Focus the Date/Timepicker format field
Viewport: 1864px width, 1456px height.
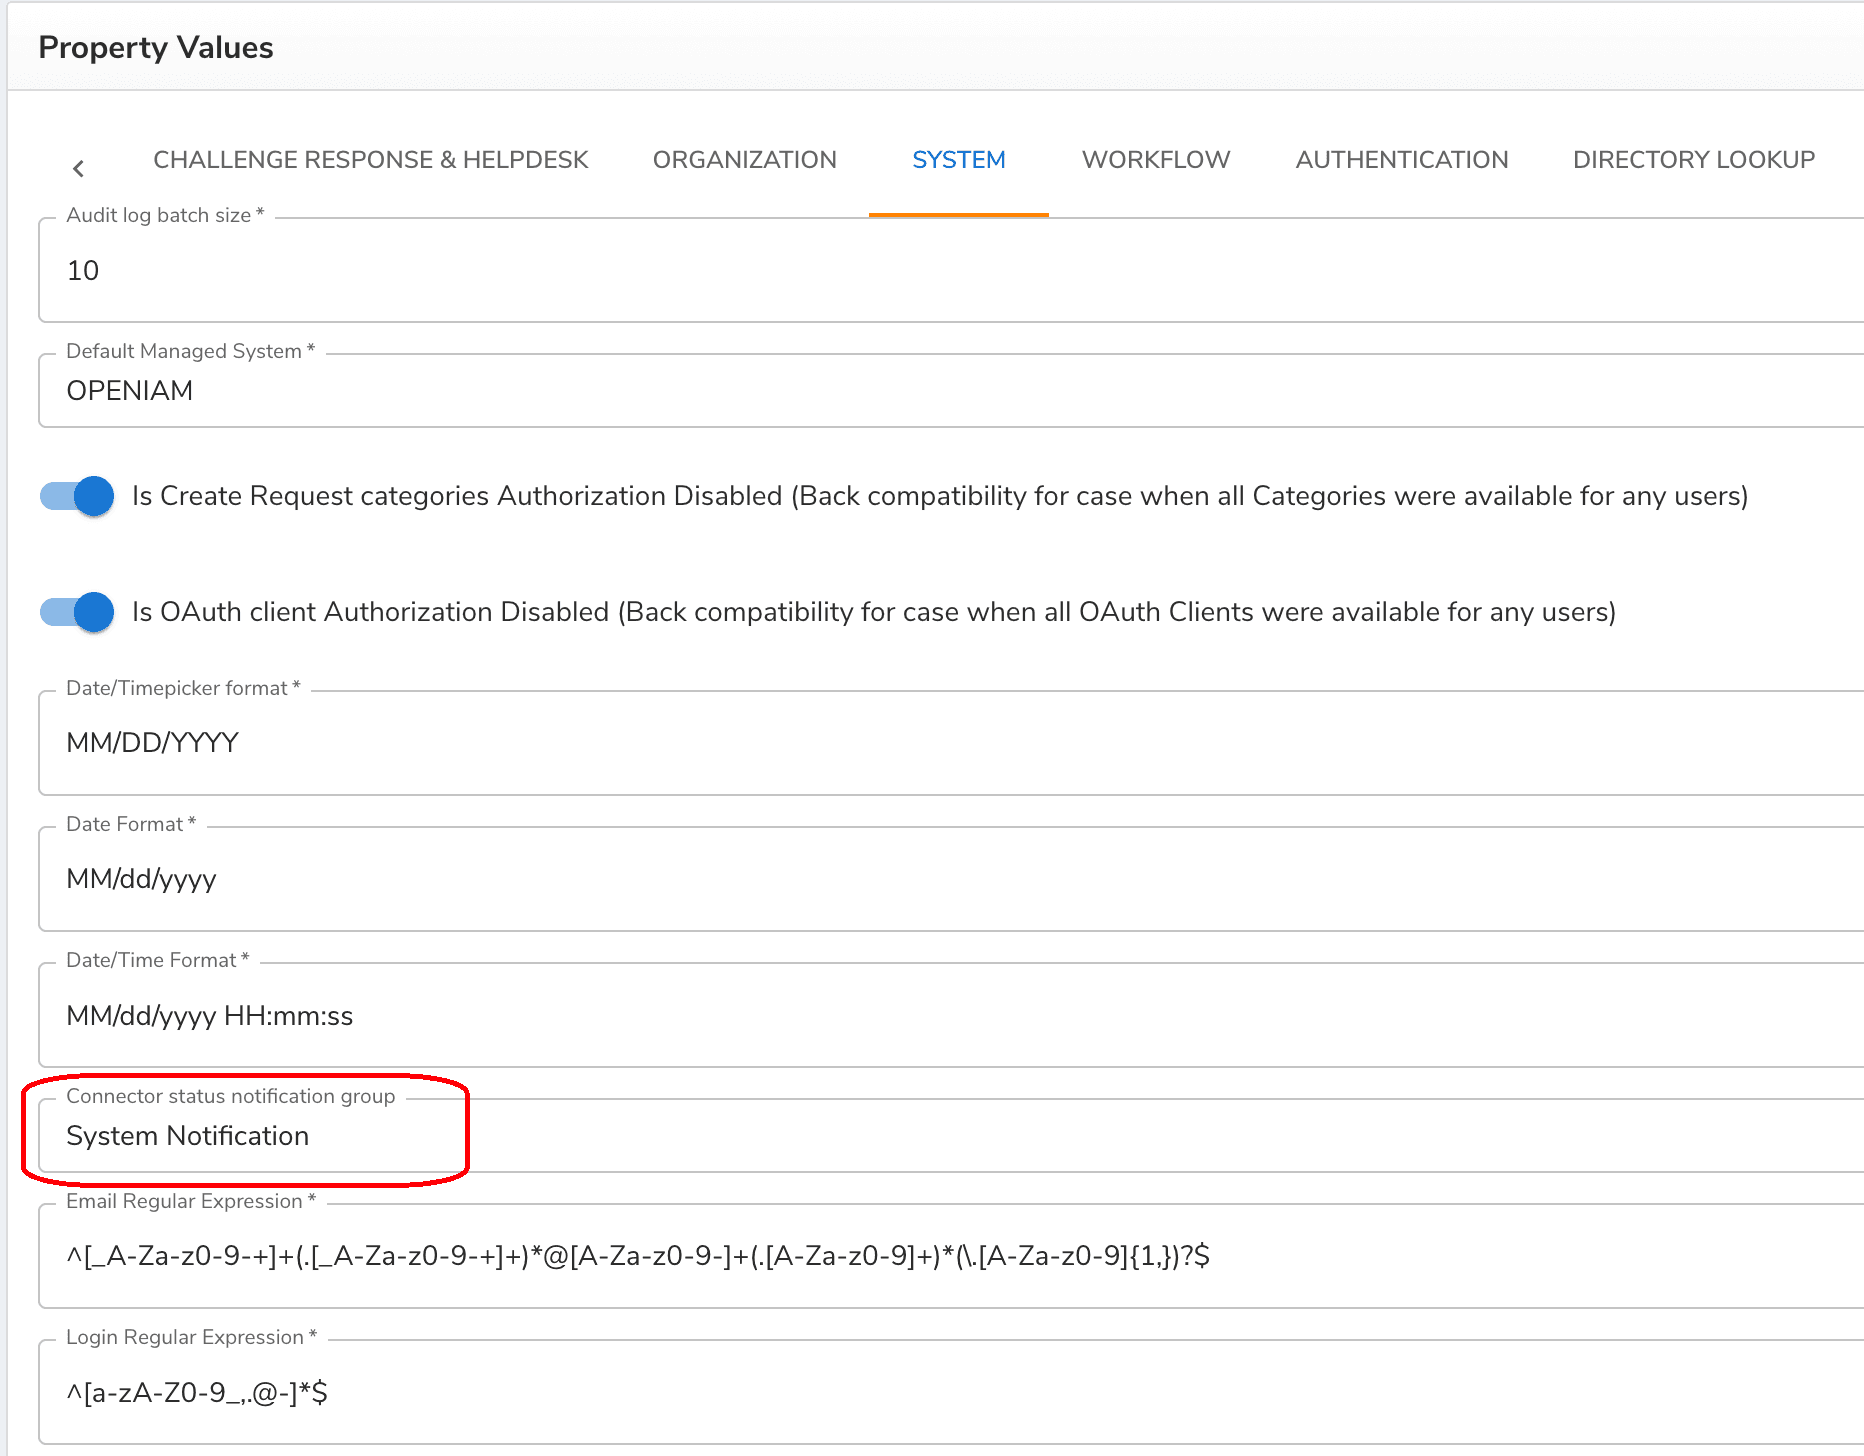coord(950,743)
